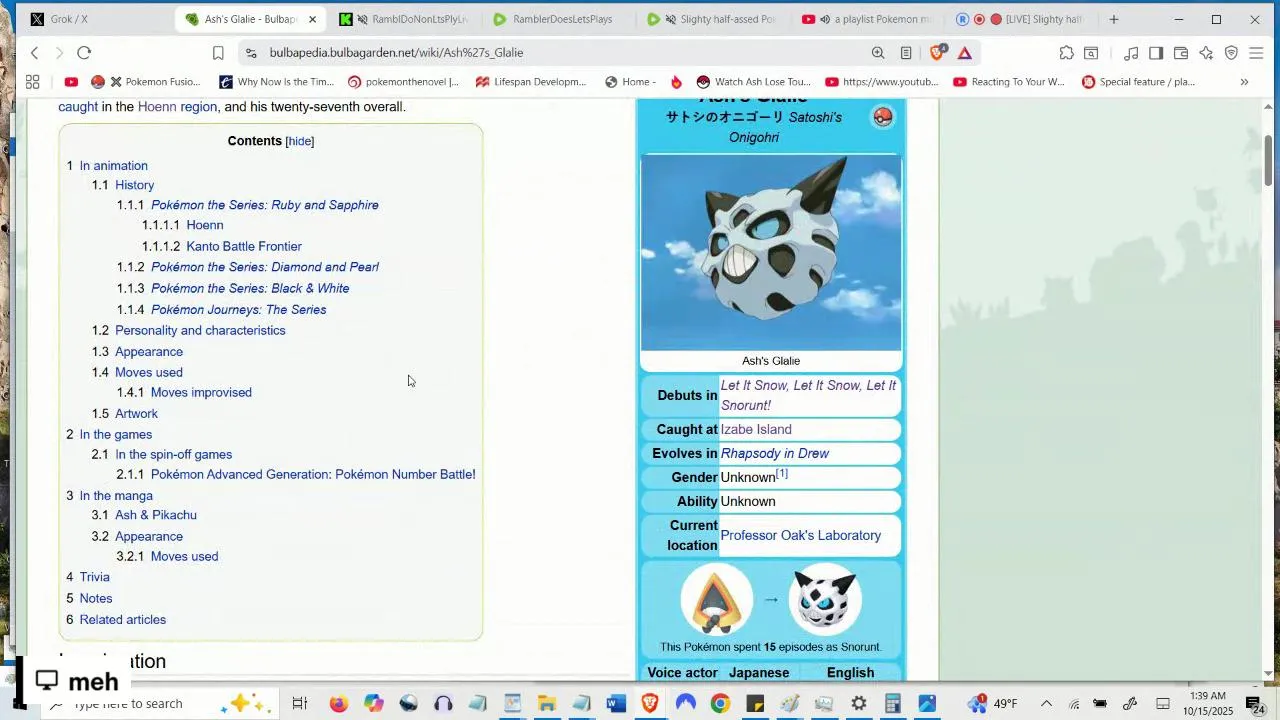The image size is (1280, 720).
Task: Switch to a playlist Pokemon tab
Action: (867, 19)
